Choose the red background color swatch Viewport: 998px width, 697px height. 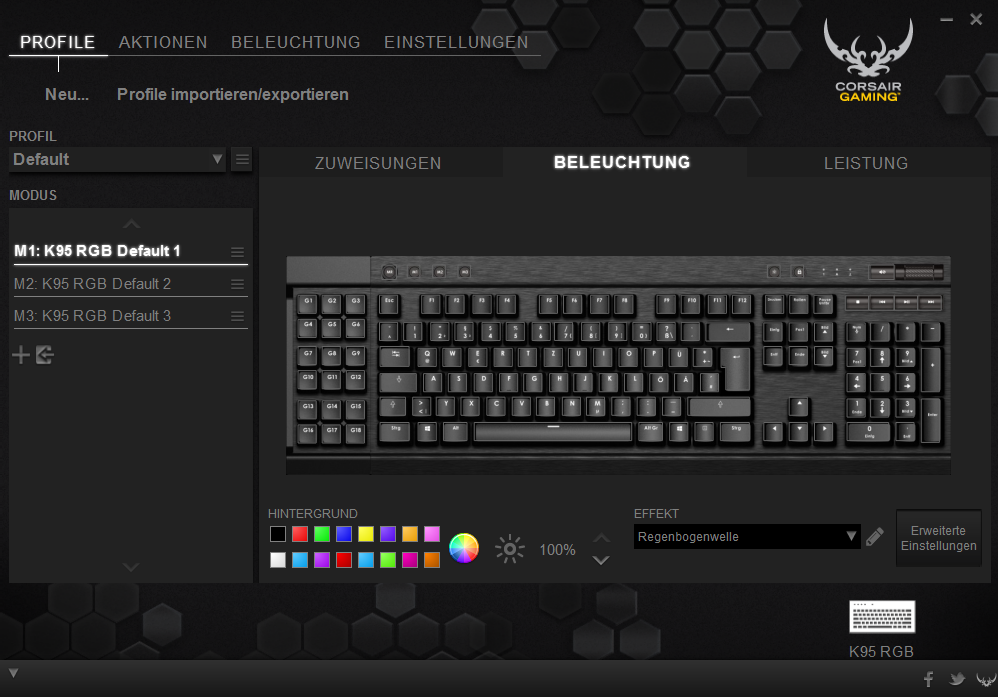pos(300,533)
